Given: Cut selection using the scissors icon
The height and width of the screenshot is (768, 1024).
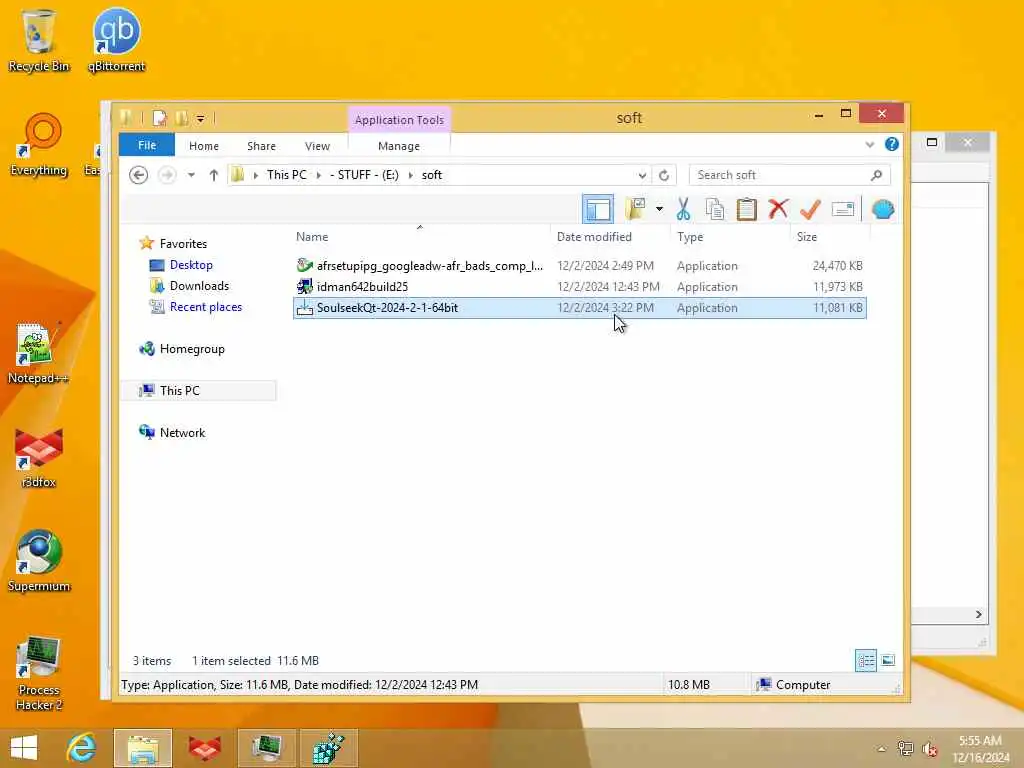Looking at the screenshot, I should (683, 209).
